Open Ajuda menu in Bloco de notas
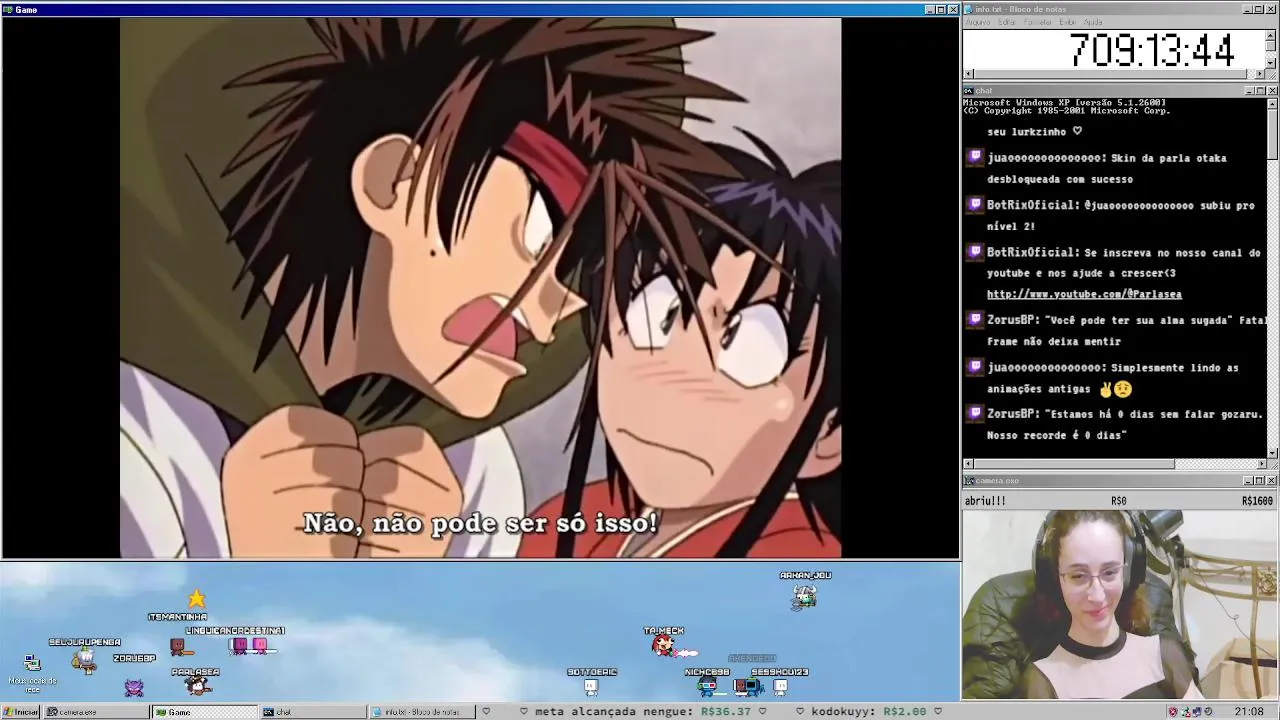Viewport: 1280px width, 720px height. point(1094,22)
